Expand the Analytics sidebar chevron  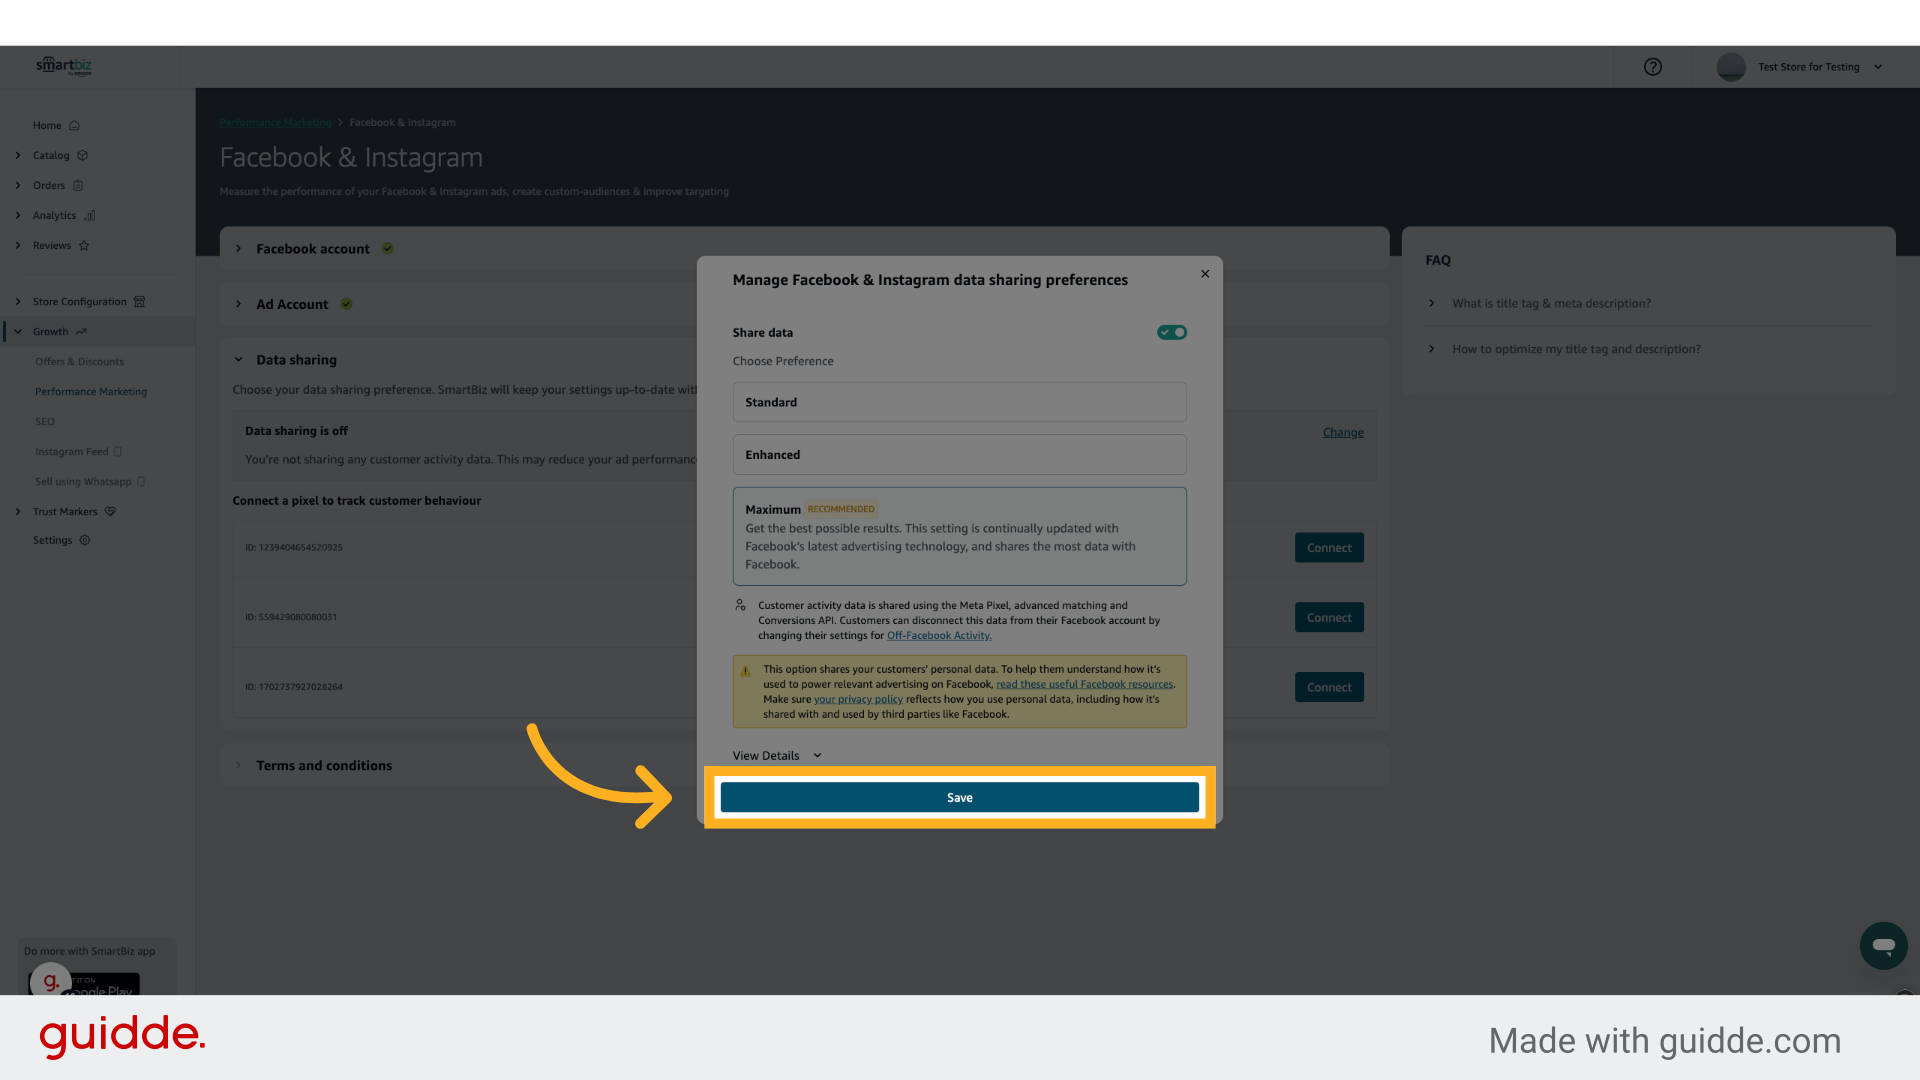[18, 216]
